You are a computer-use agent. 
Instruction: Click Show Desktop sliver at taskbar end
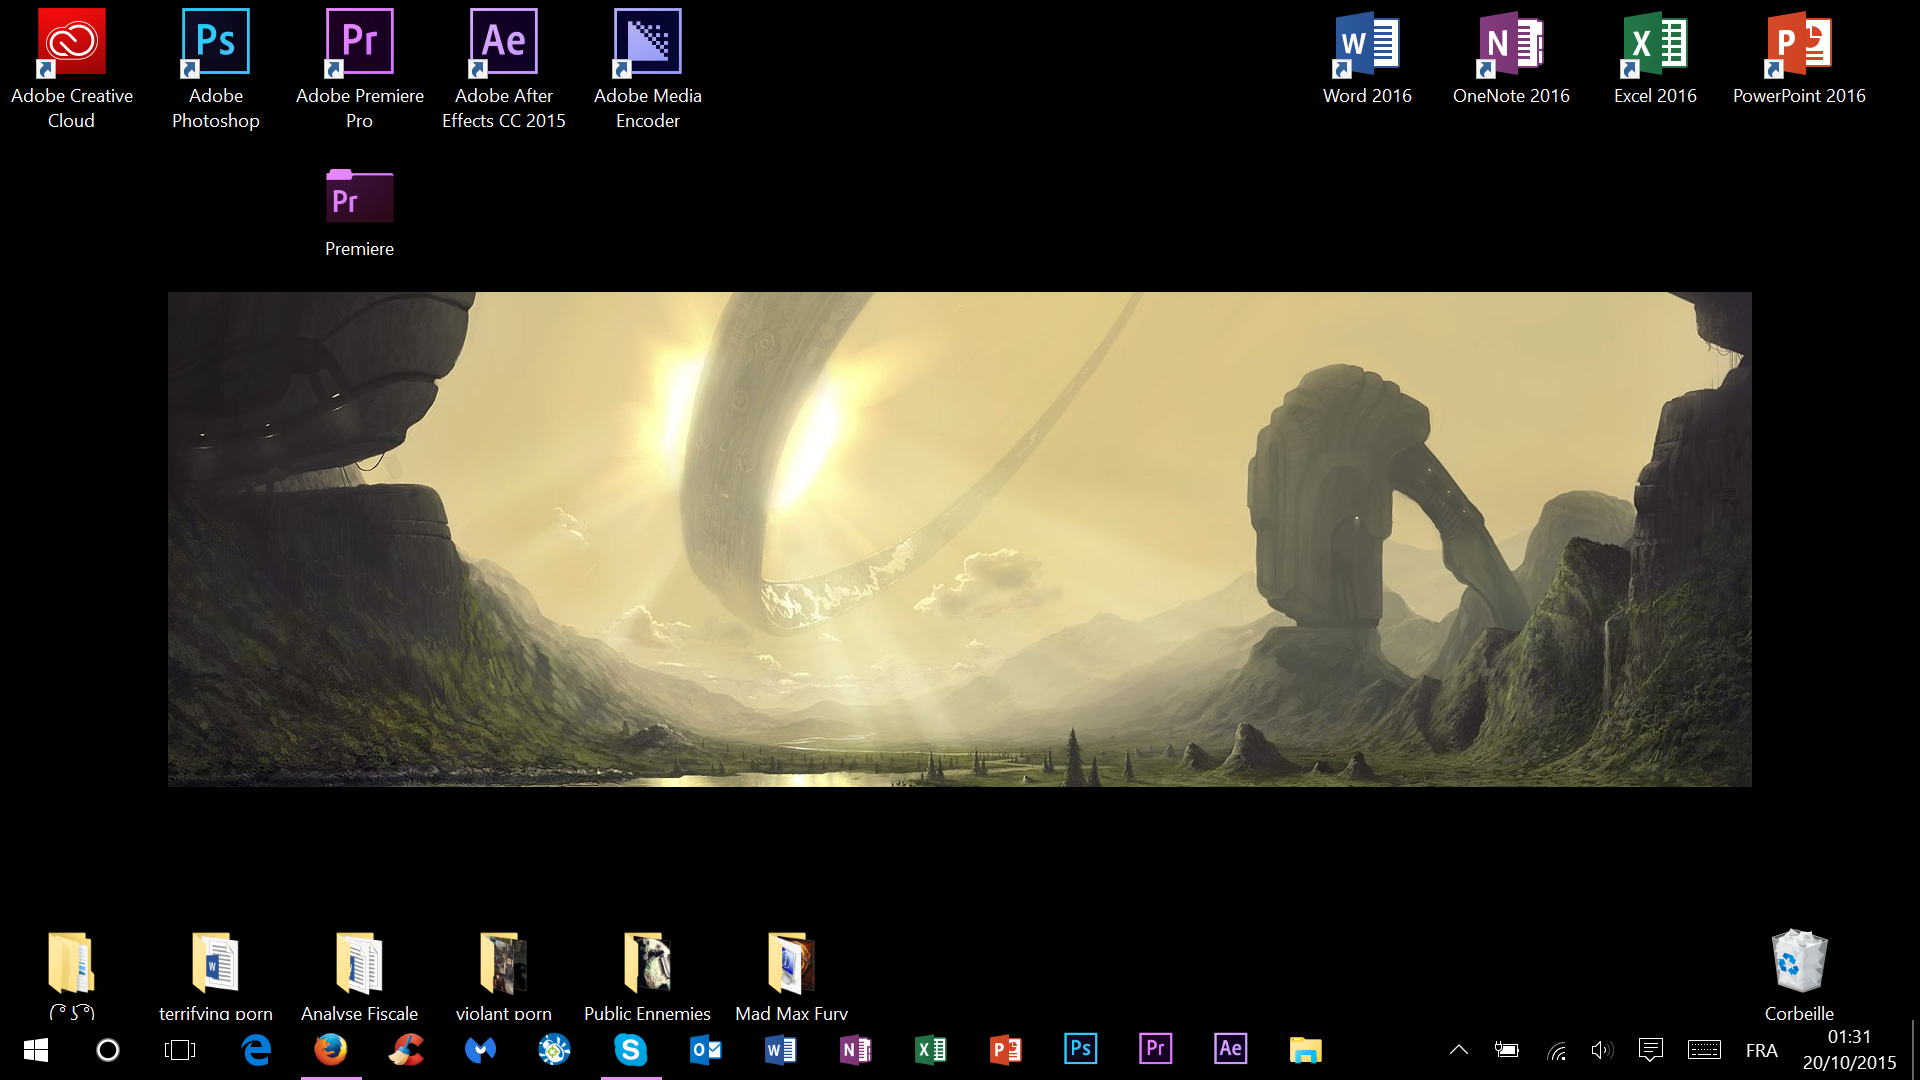1915,1050
